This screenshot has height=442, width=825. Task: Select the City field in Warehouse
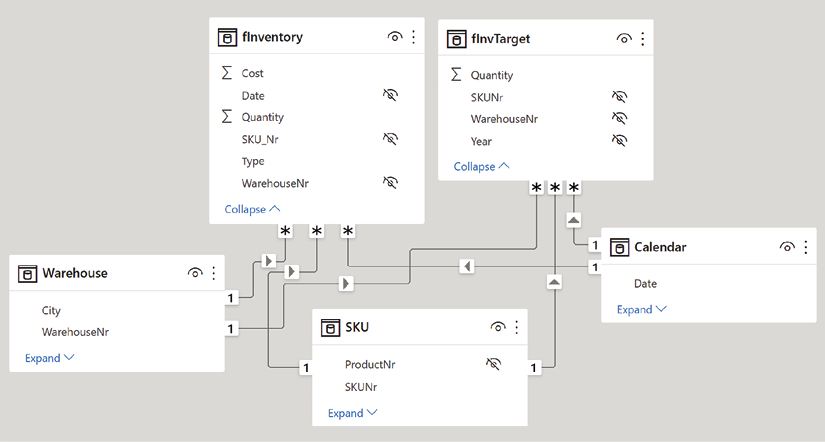click(x=51, y=310)
